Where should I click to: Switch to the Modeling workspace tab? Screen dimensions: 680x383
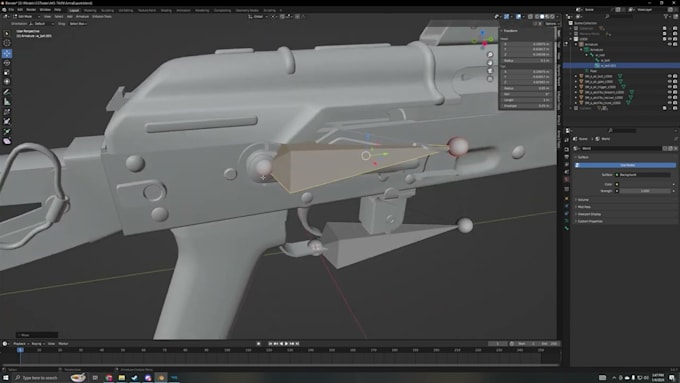tap(90, 10)
